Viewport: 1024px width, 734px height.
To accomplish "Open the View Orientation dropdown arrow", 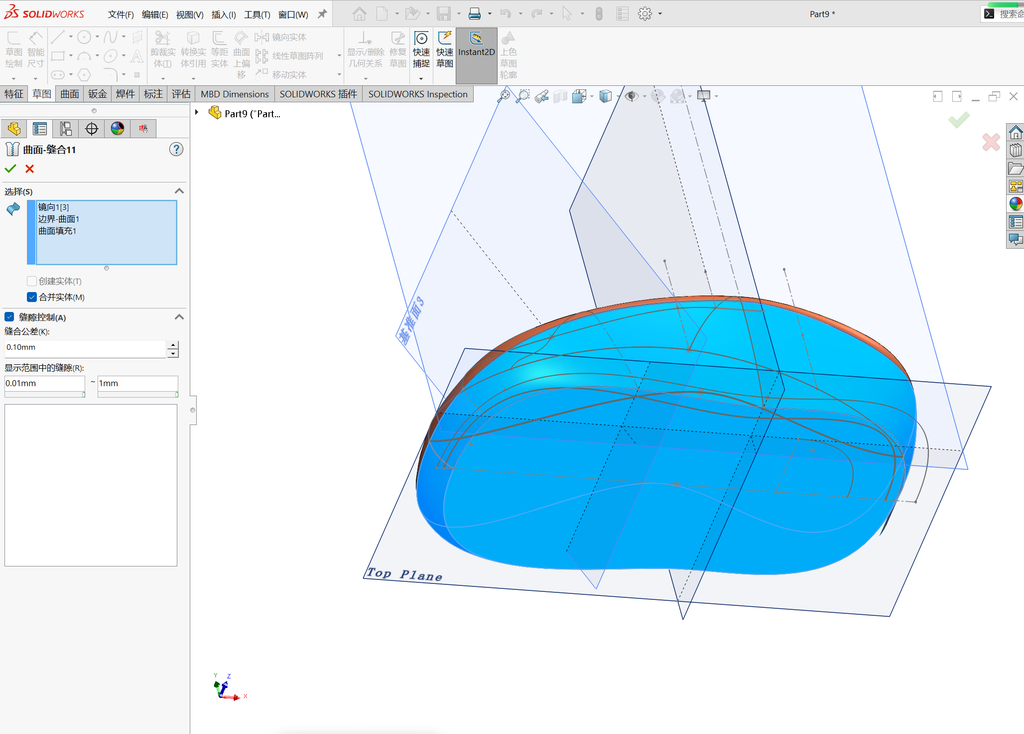I will (592, 97).
